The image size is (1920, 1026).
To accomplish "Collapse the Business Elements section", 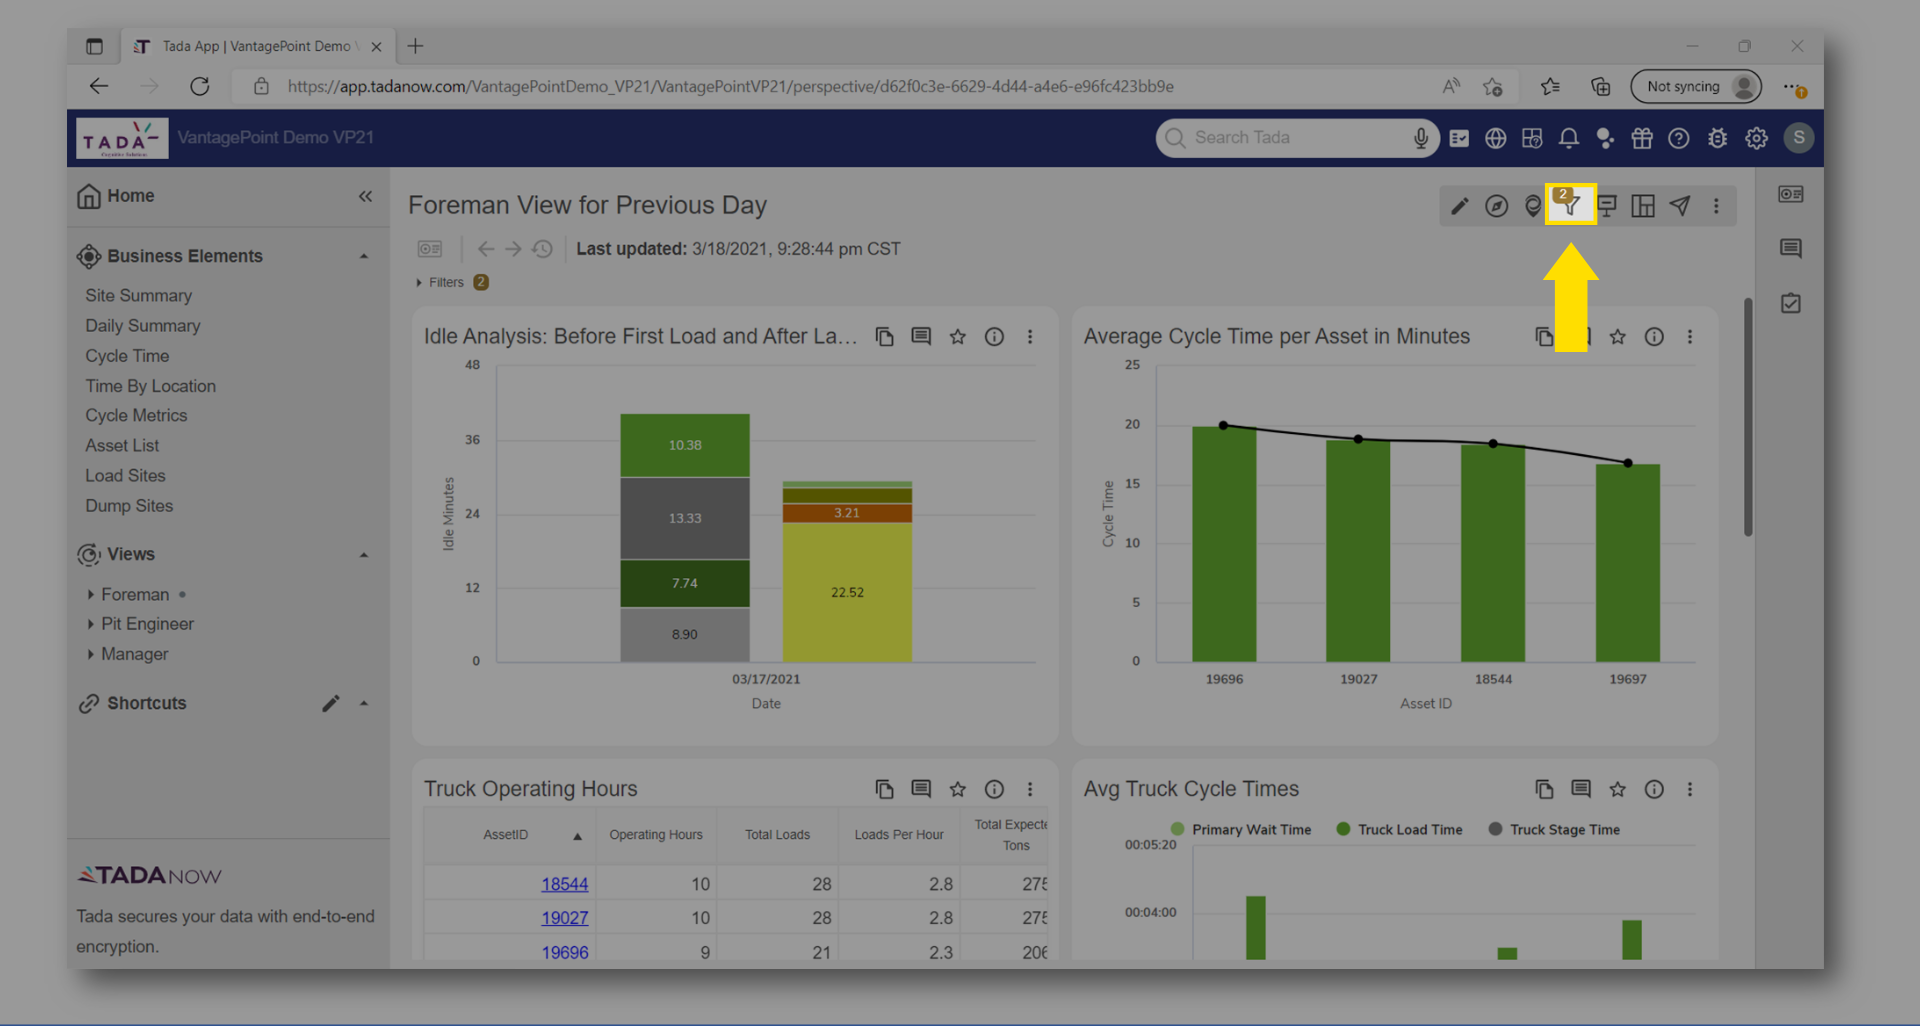I will coord(364,257).
